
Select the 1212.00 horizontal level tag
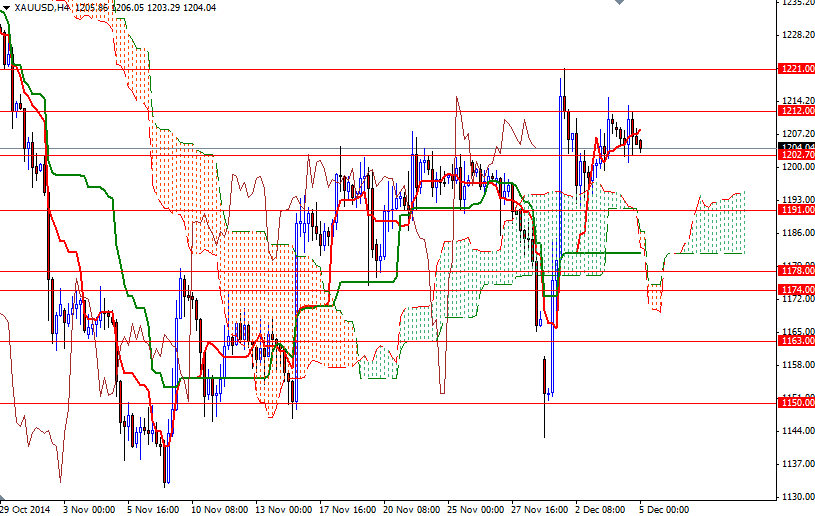click(795, 111)
